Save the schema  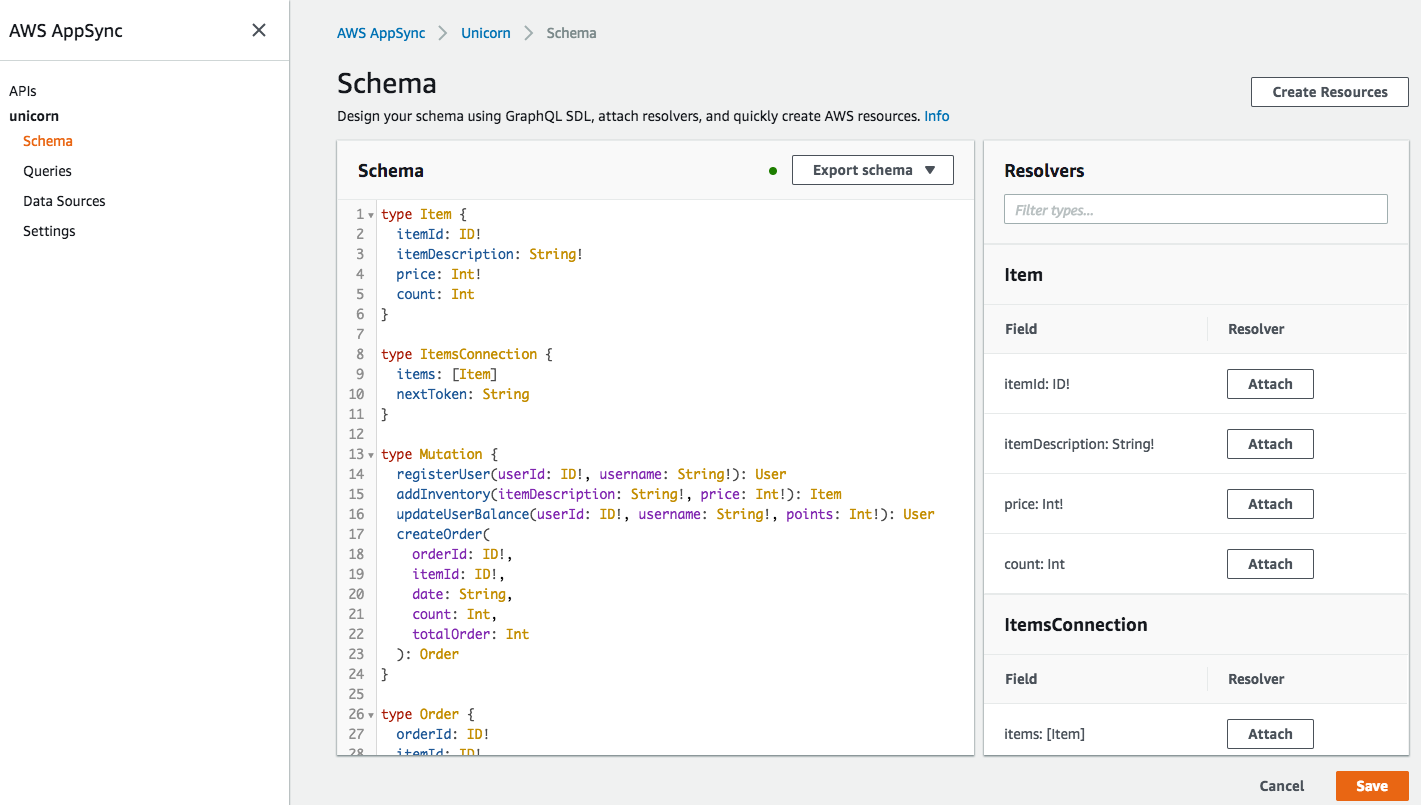pos(1372,786)
